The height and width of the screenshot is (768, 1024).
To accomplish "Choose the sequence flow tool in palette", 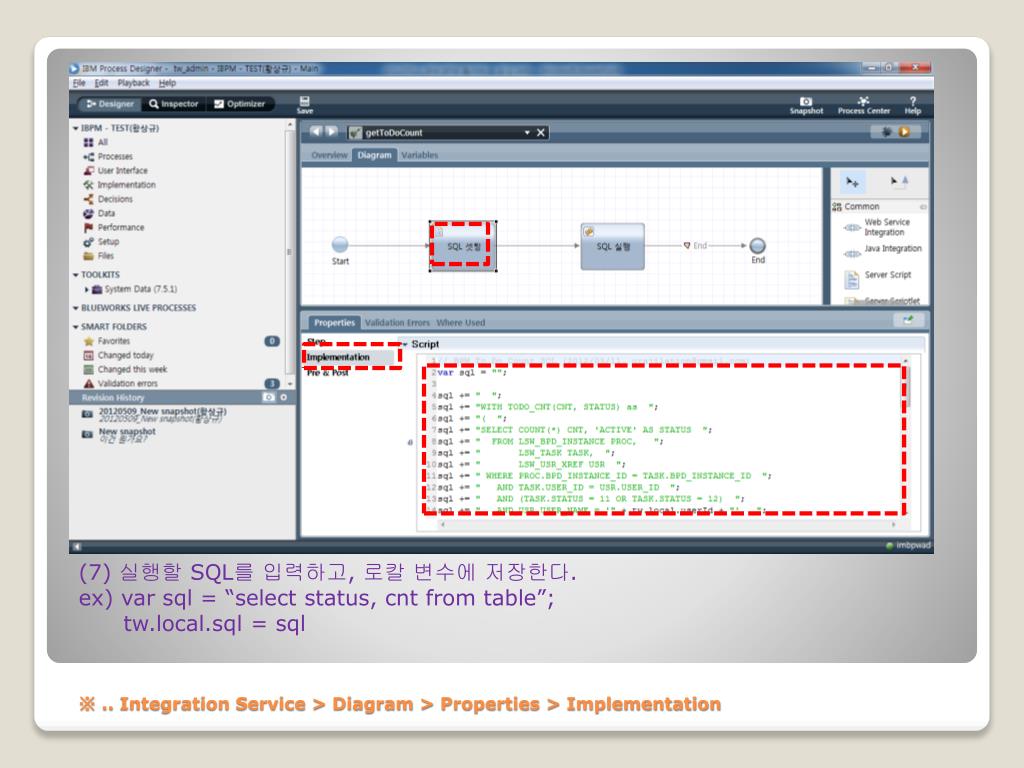I will coord(899,182).
